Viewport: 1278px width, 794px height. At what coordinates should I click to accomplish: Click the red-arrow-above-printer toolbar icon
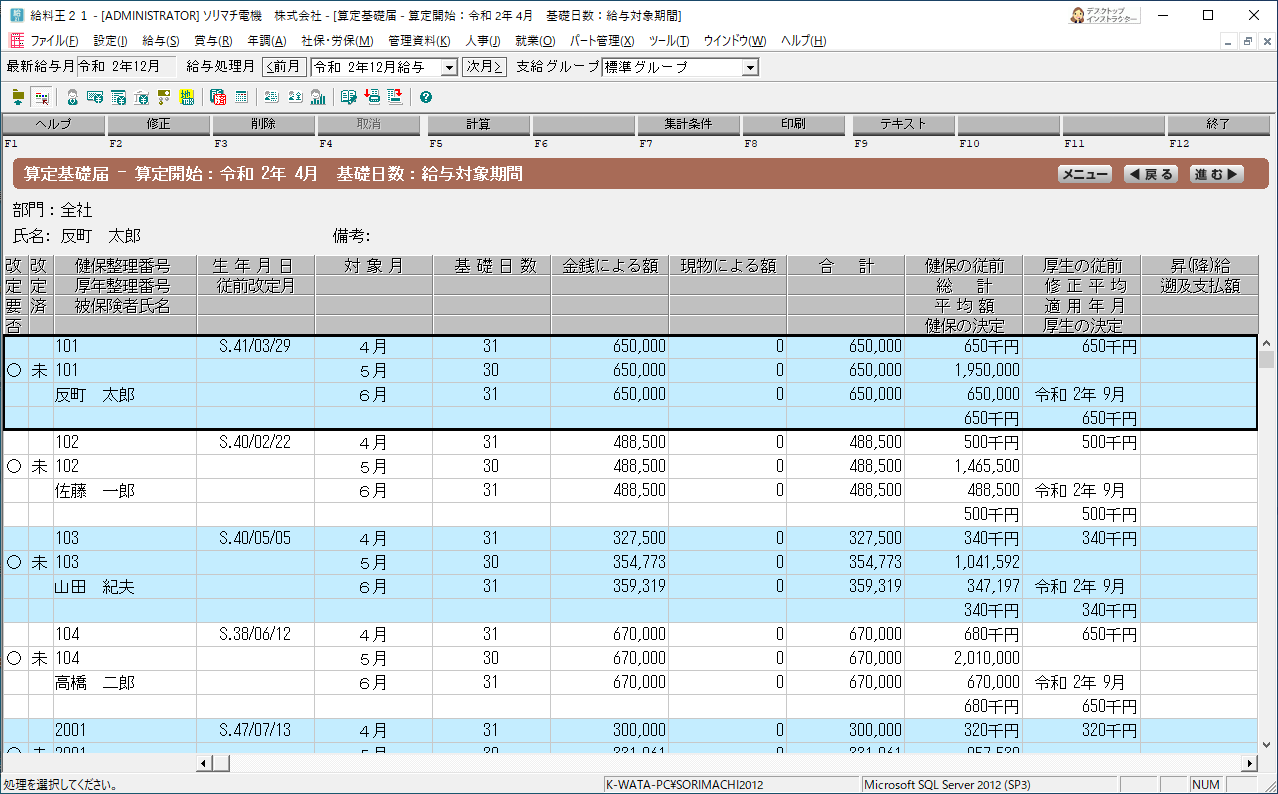372,97
